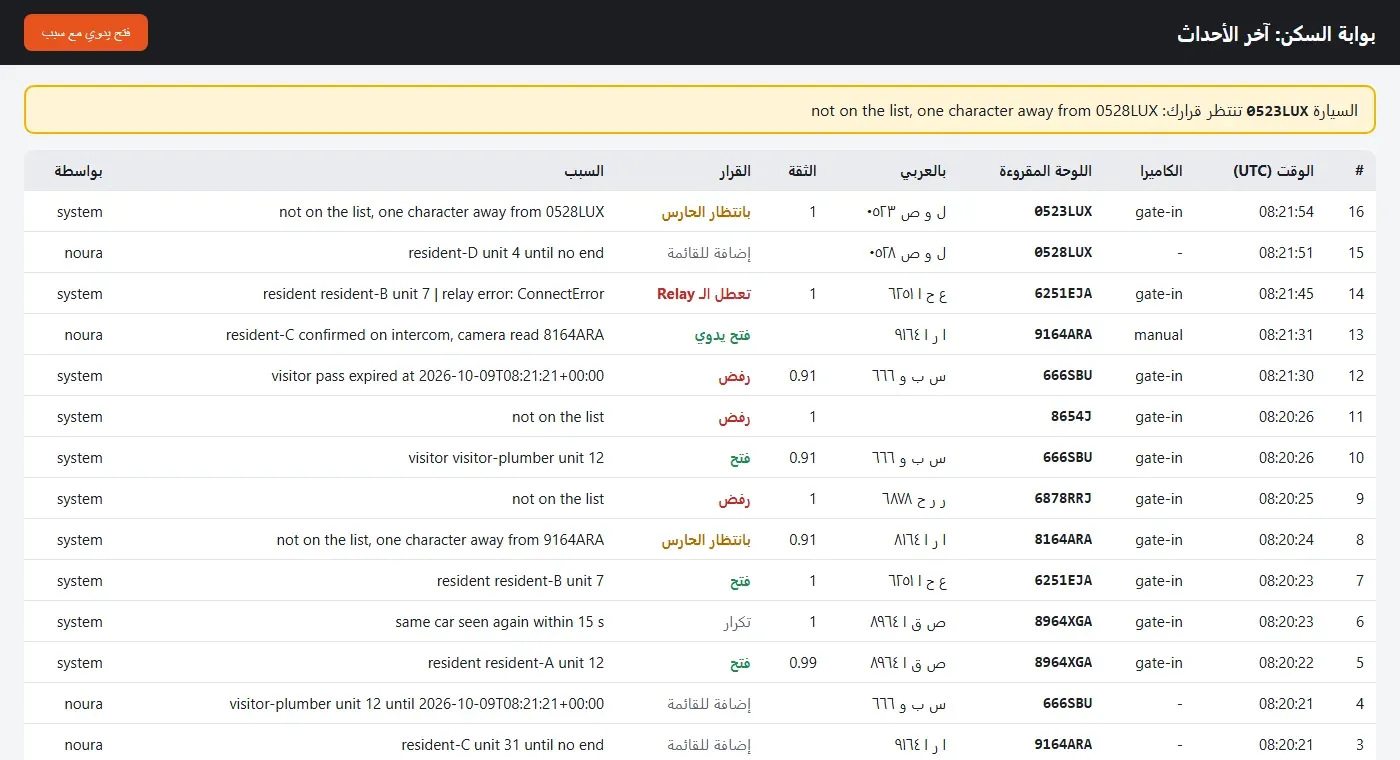Click the "بواسطة" column header
This screenshot has height=760, width=1400.
[x=79, y=171]
